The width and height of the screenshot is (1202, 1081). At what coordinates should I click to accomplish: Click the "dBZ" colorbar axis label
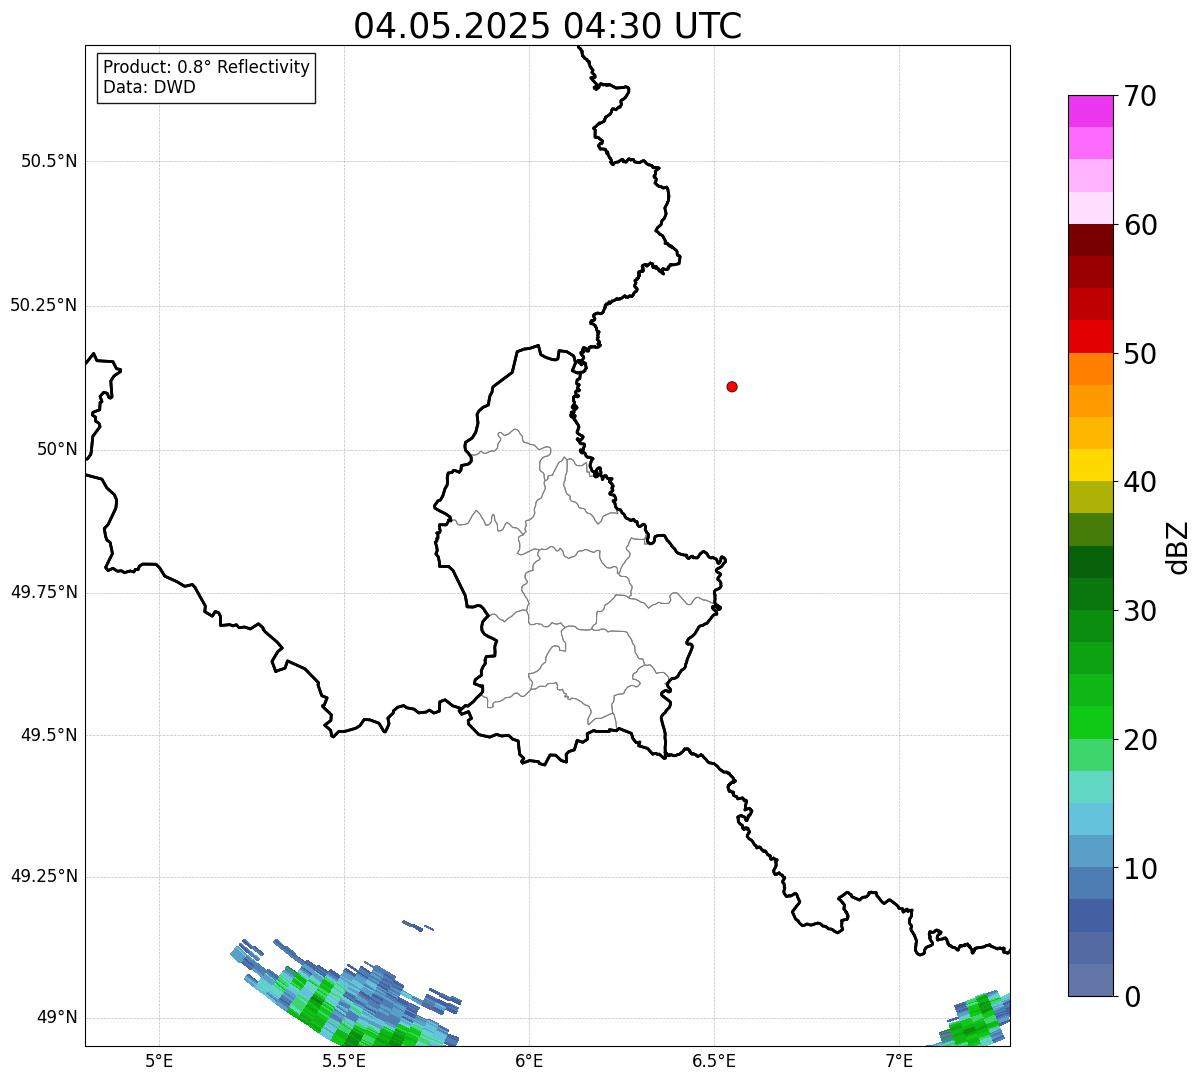pos(1178,547)
